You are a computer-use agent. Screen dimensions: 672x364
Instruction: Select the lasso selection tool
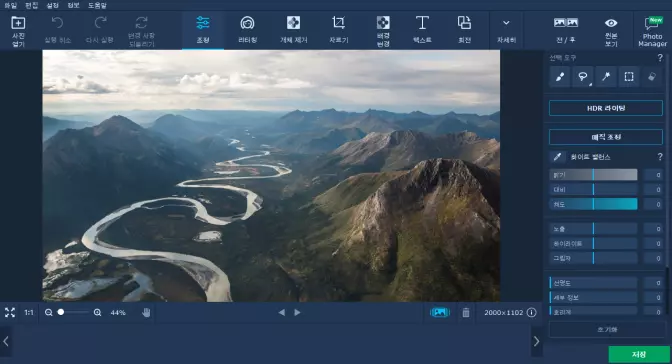tap(583, 77)
